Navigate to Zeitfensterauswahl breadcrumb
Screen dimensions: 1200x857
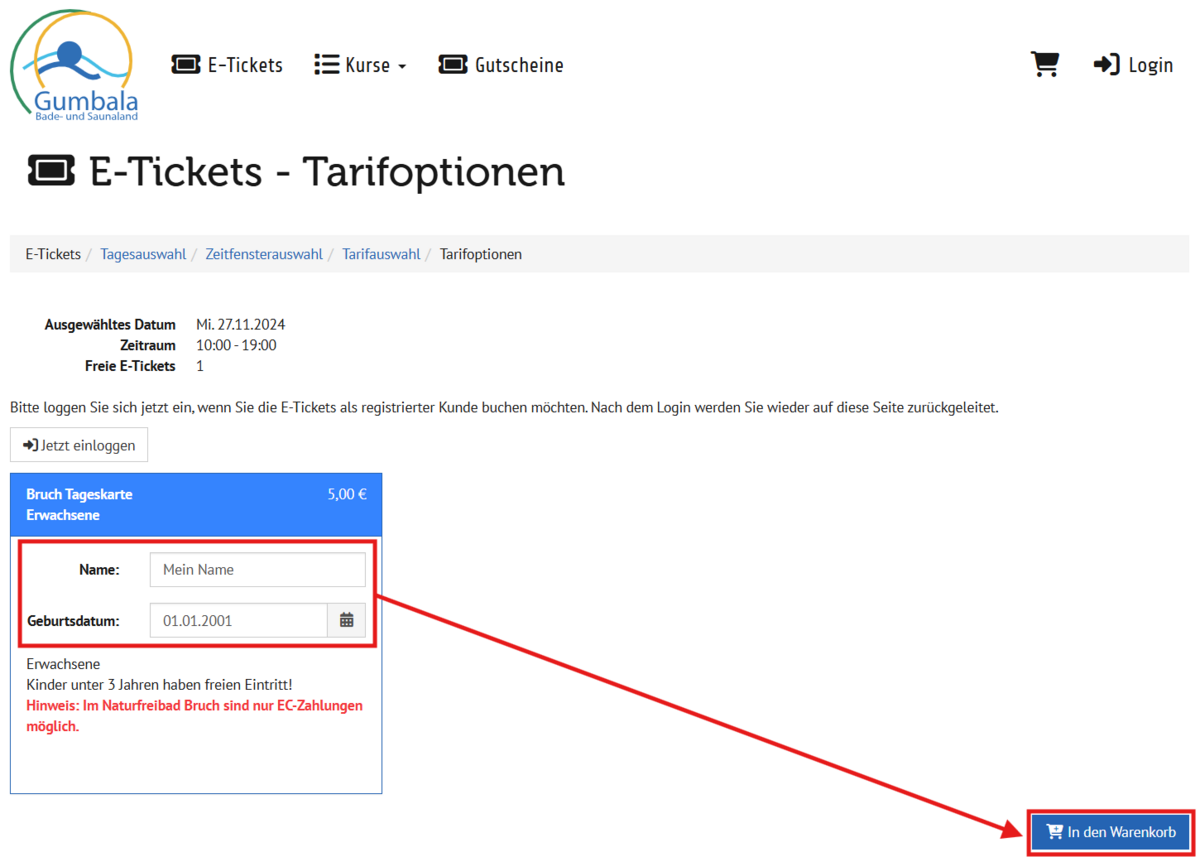[x=264, y=254]
